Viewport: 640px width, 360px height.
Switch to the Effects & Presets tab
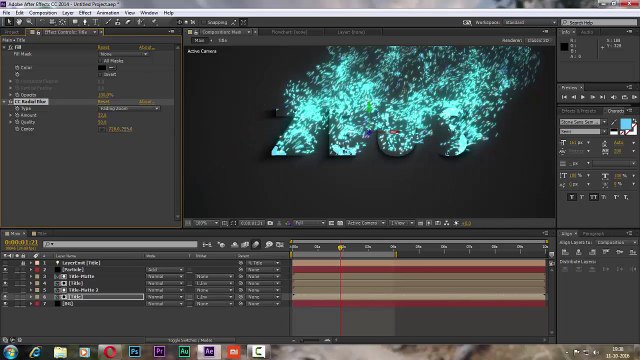point(578,111)
